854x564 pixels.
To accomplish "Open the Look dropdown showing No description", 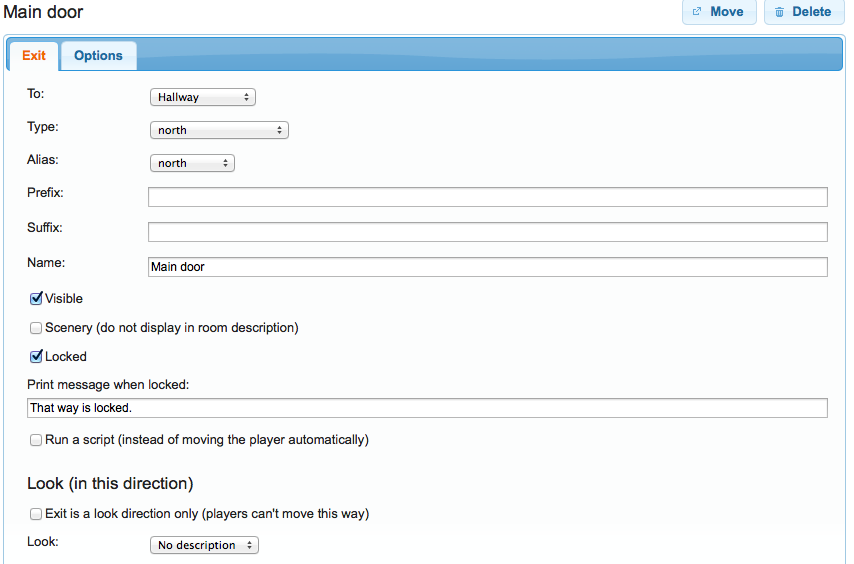I will pyautogui.click(x=204, y=545).
